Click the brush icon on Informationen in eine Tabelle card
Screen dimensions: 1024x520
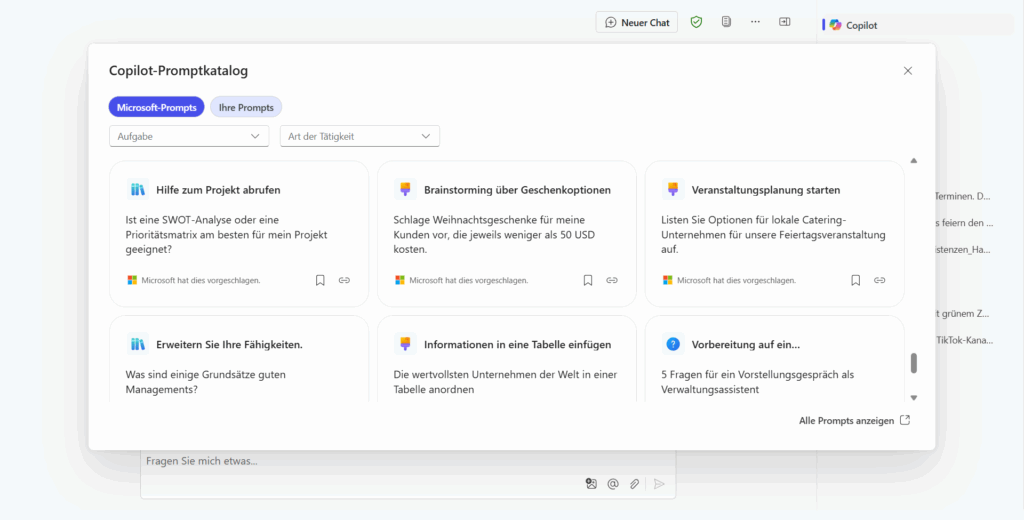[x=405, y=344]
